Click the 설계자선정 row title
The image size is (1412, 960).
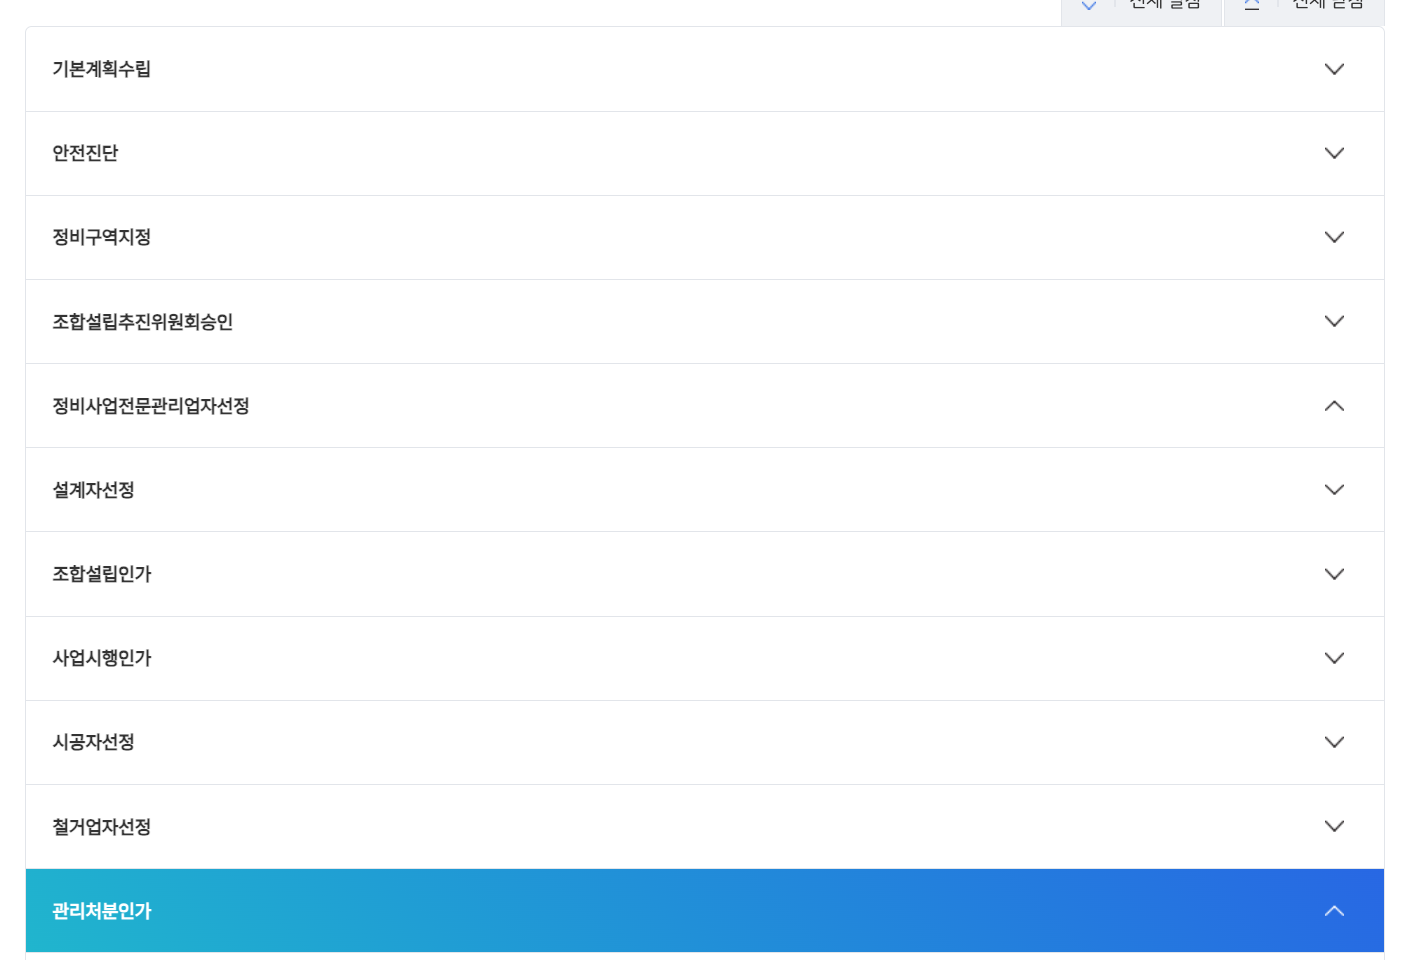point(93,489)
